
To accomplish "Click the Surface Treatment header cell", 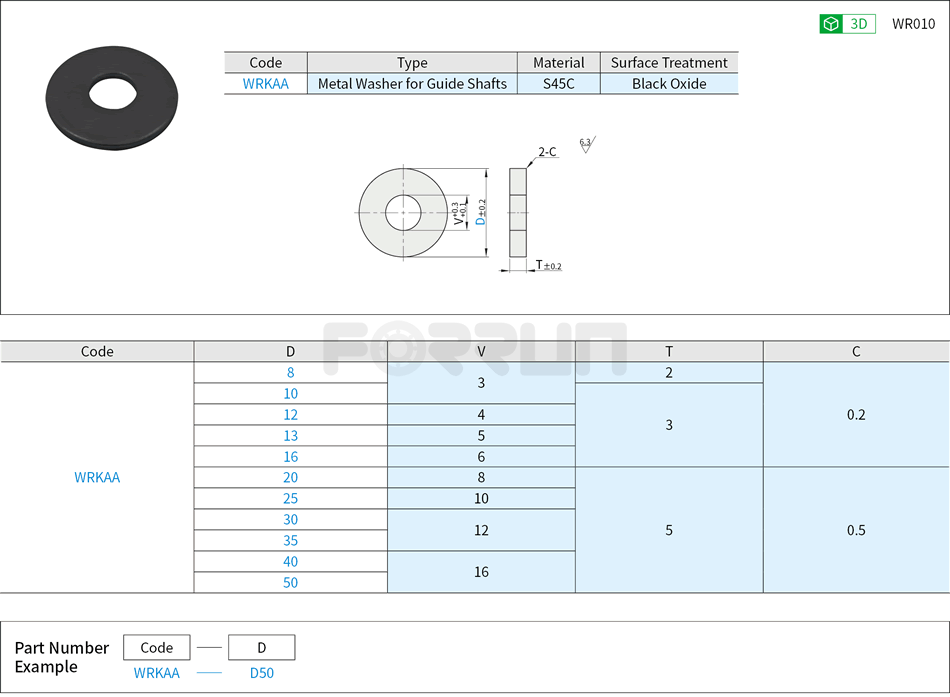I will [669, 62].
